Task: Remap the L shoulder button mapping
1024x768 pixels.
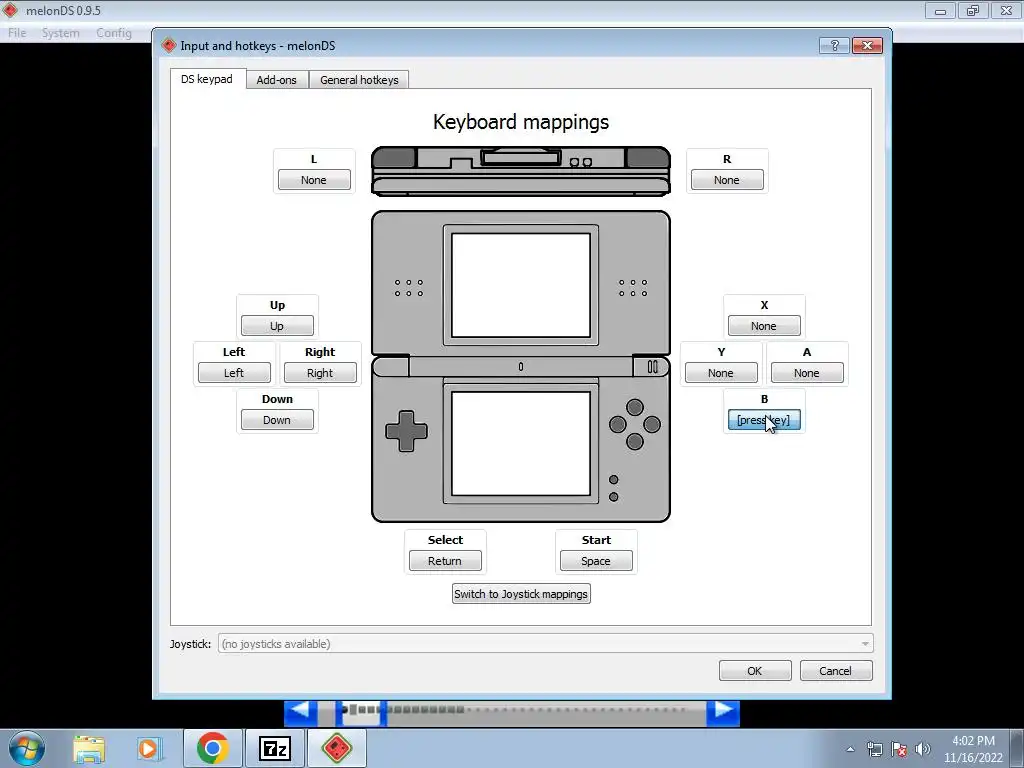Action: [x=314, y=180]
